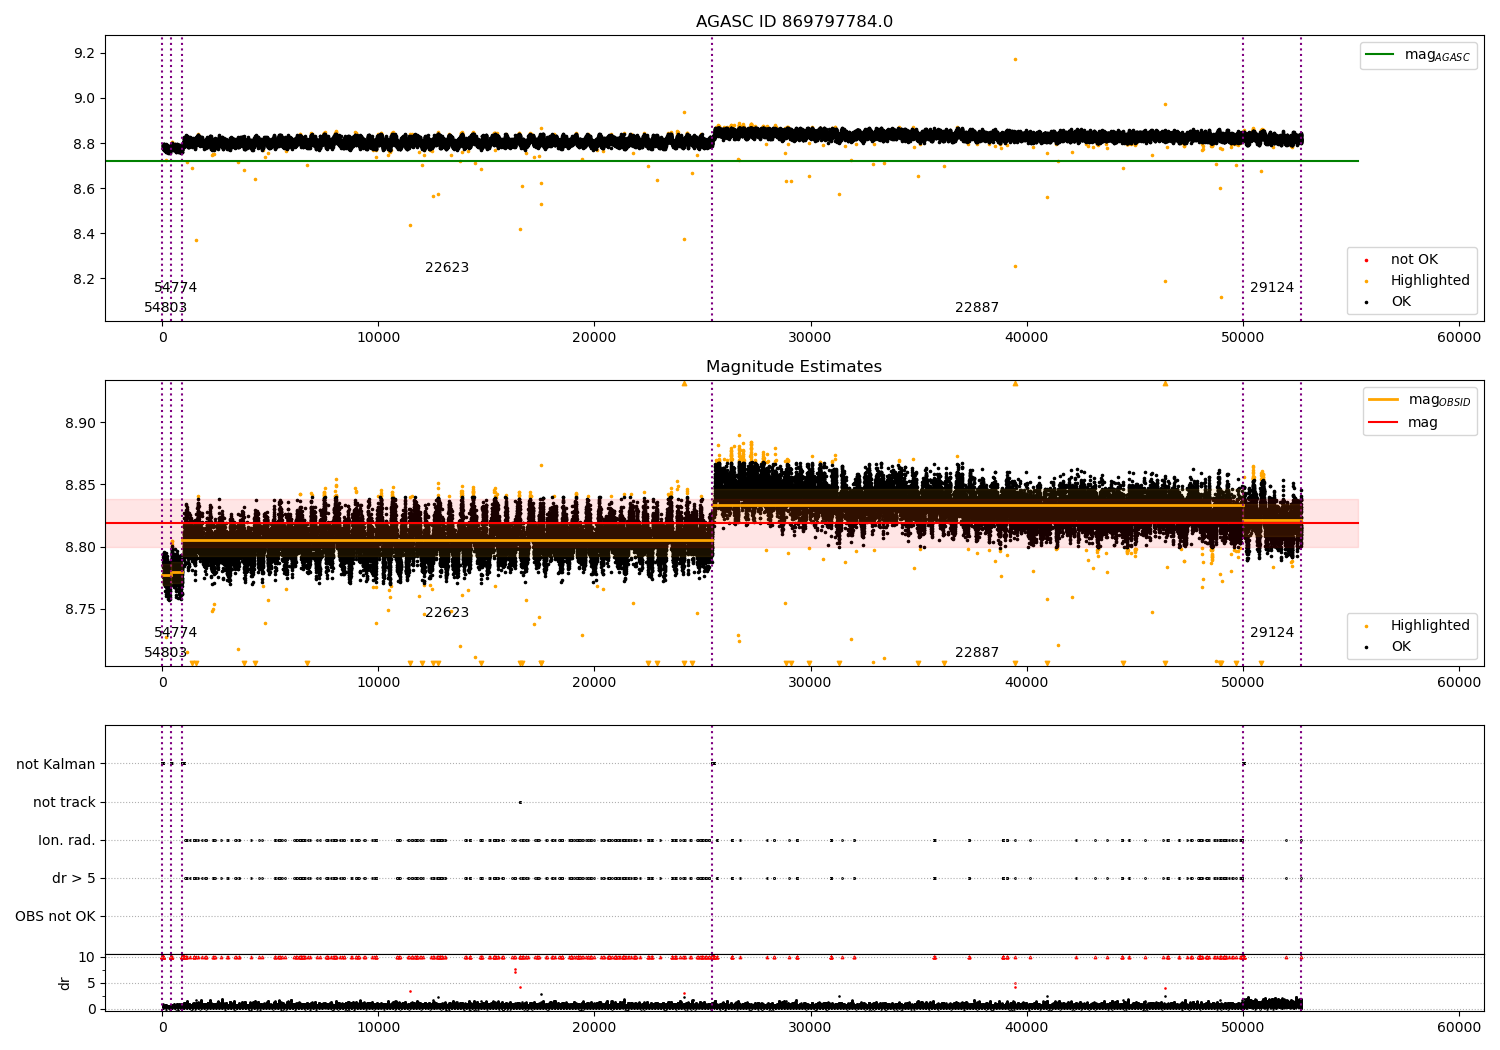
Task: Click the 8.80 tick on Magnitude Estimates
Action: tap(80, 547)
